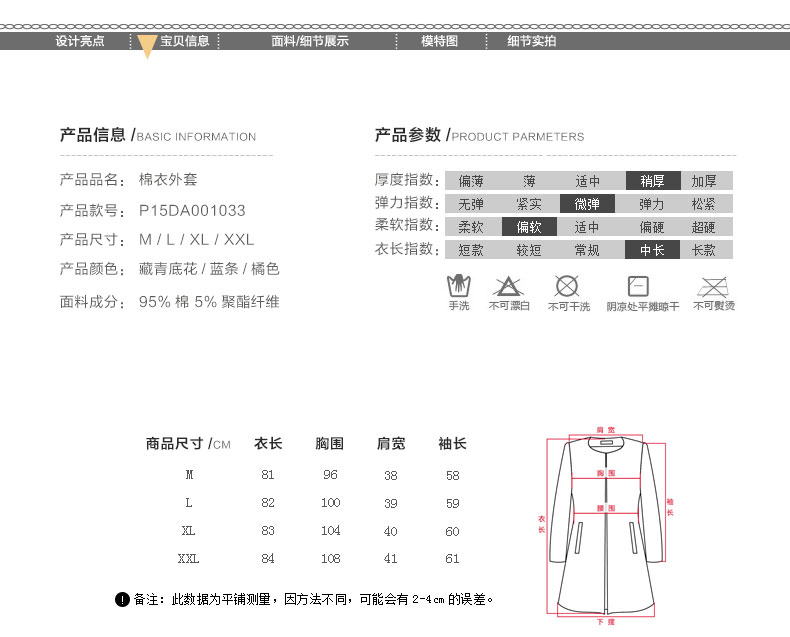Click the 阴凉处平摊晾干 drying icon
The width and height of the screenshot is (790, 637).
[x=638, y=286]
